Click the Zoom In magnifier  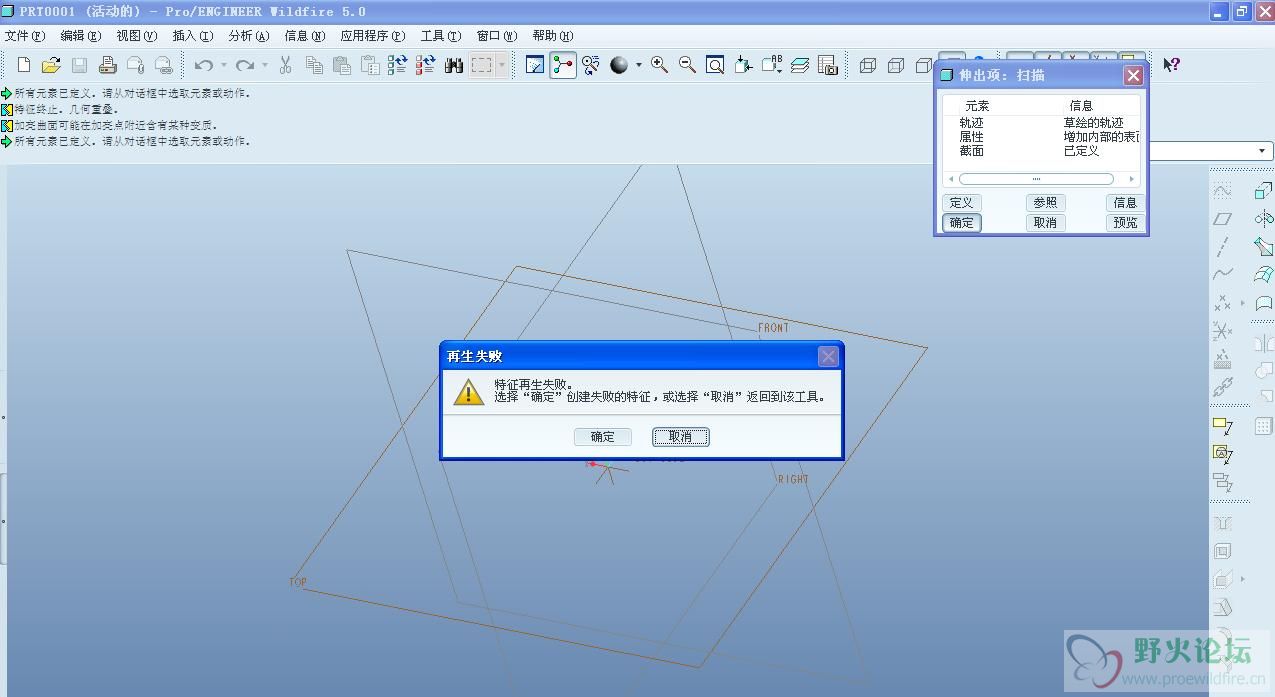point(660,65)
